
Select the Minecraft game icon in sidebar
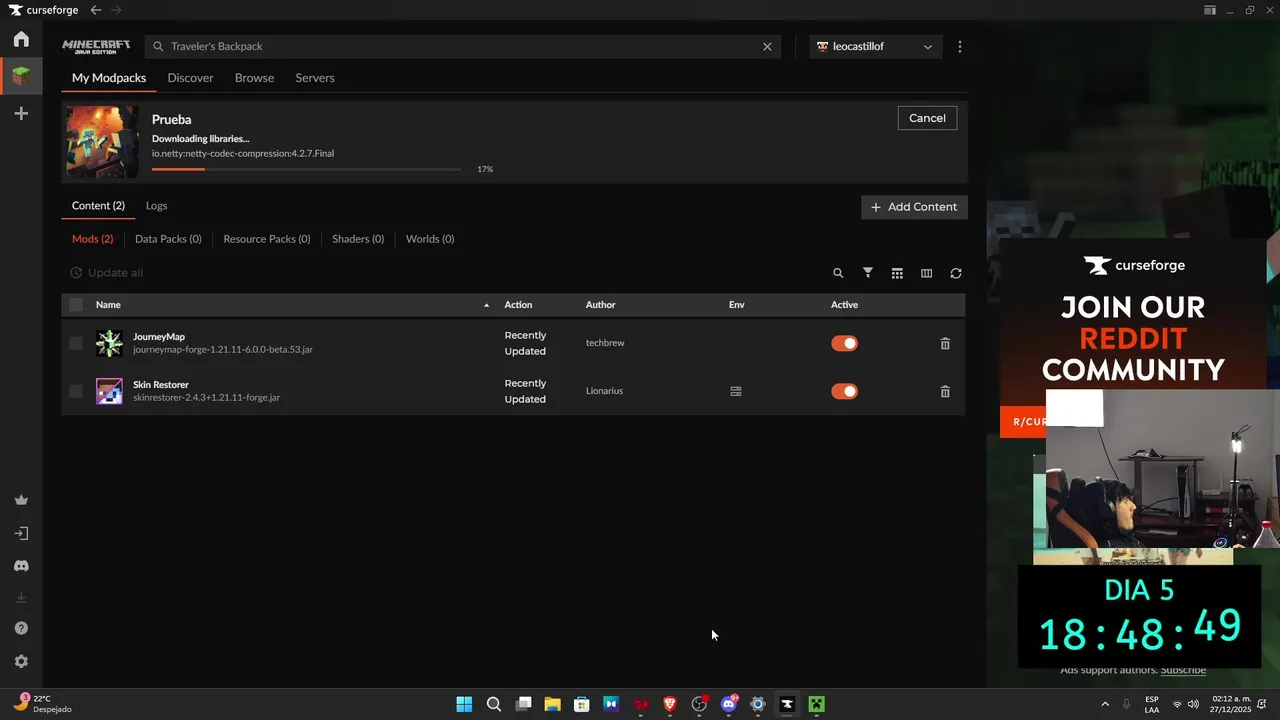(x=21, y=76)
